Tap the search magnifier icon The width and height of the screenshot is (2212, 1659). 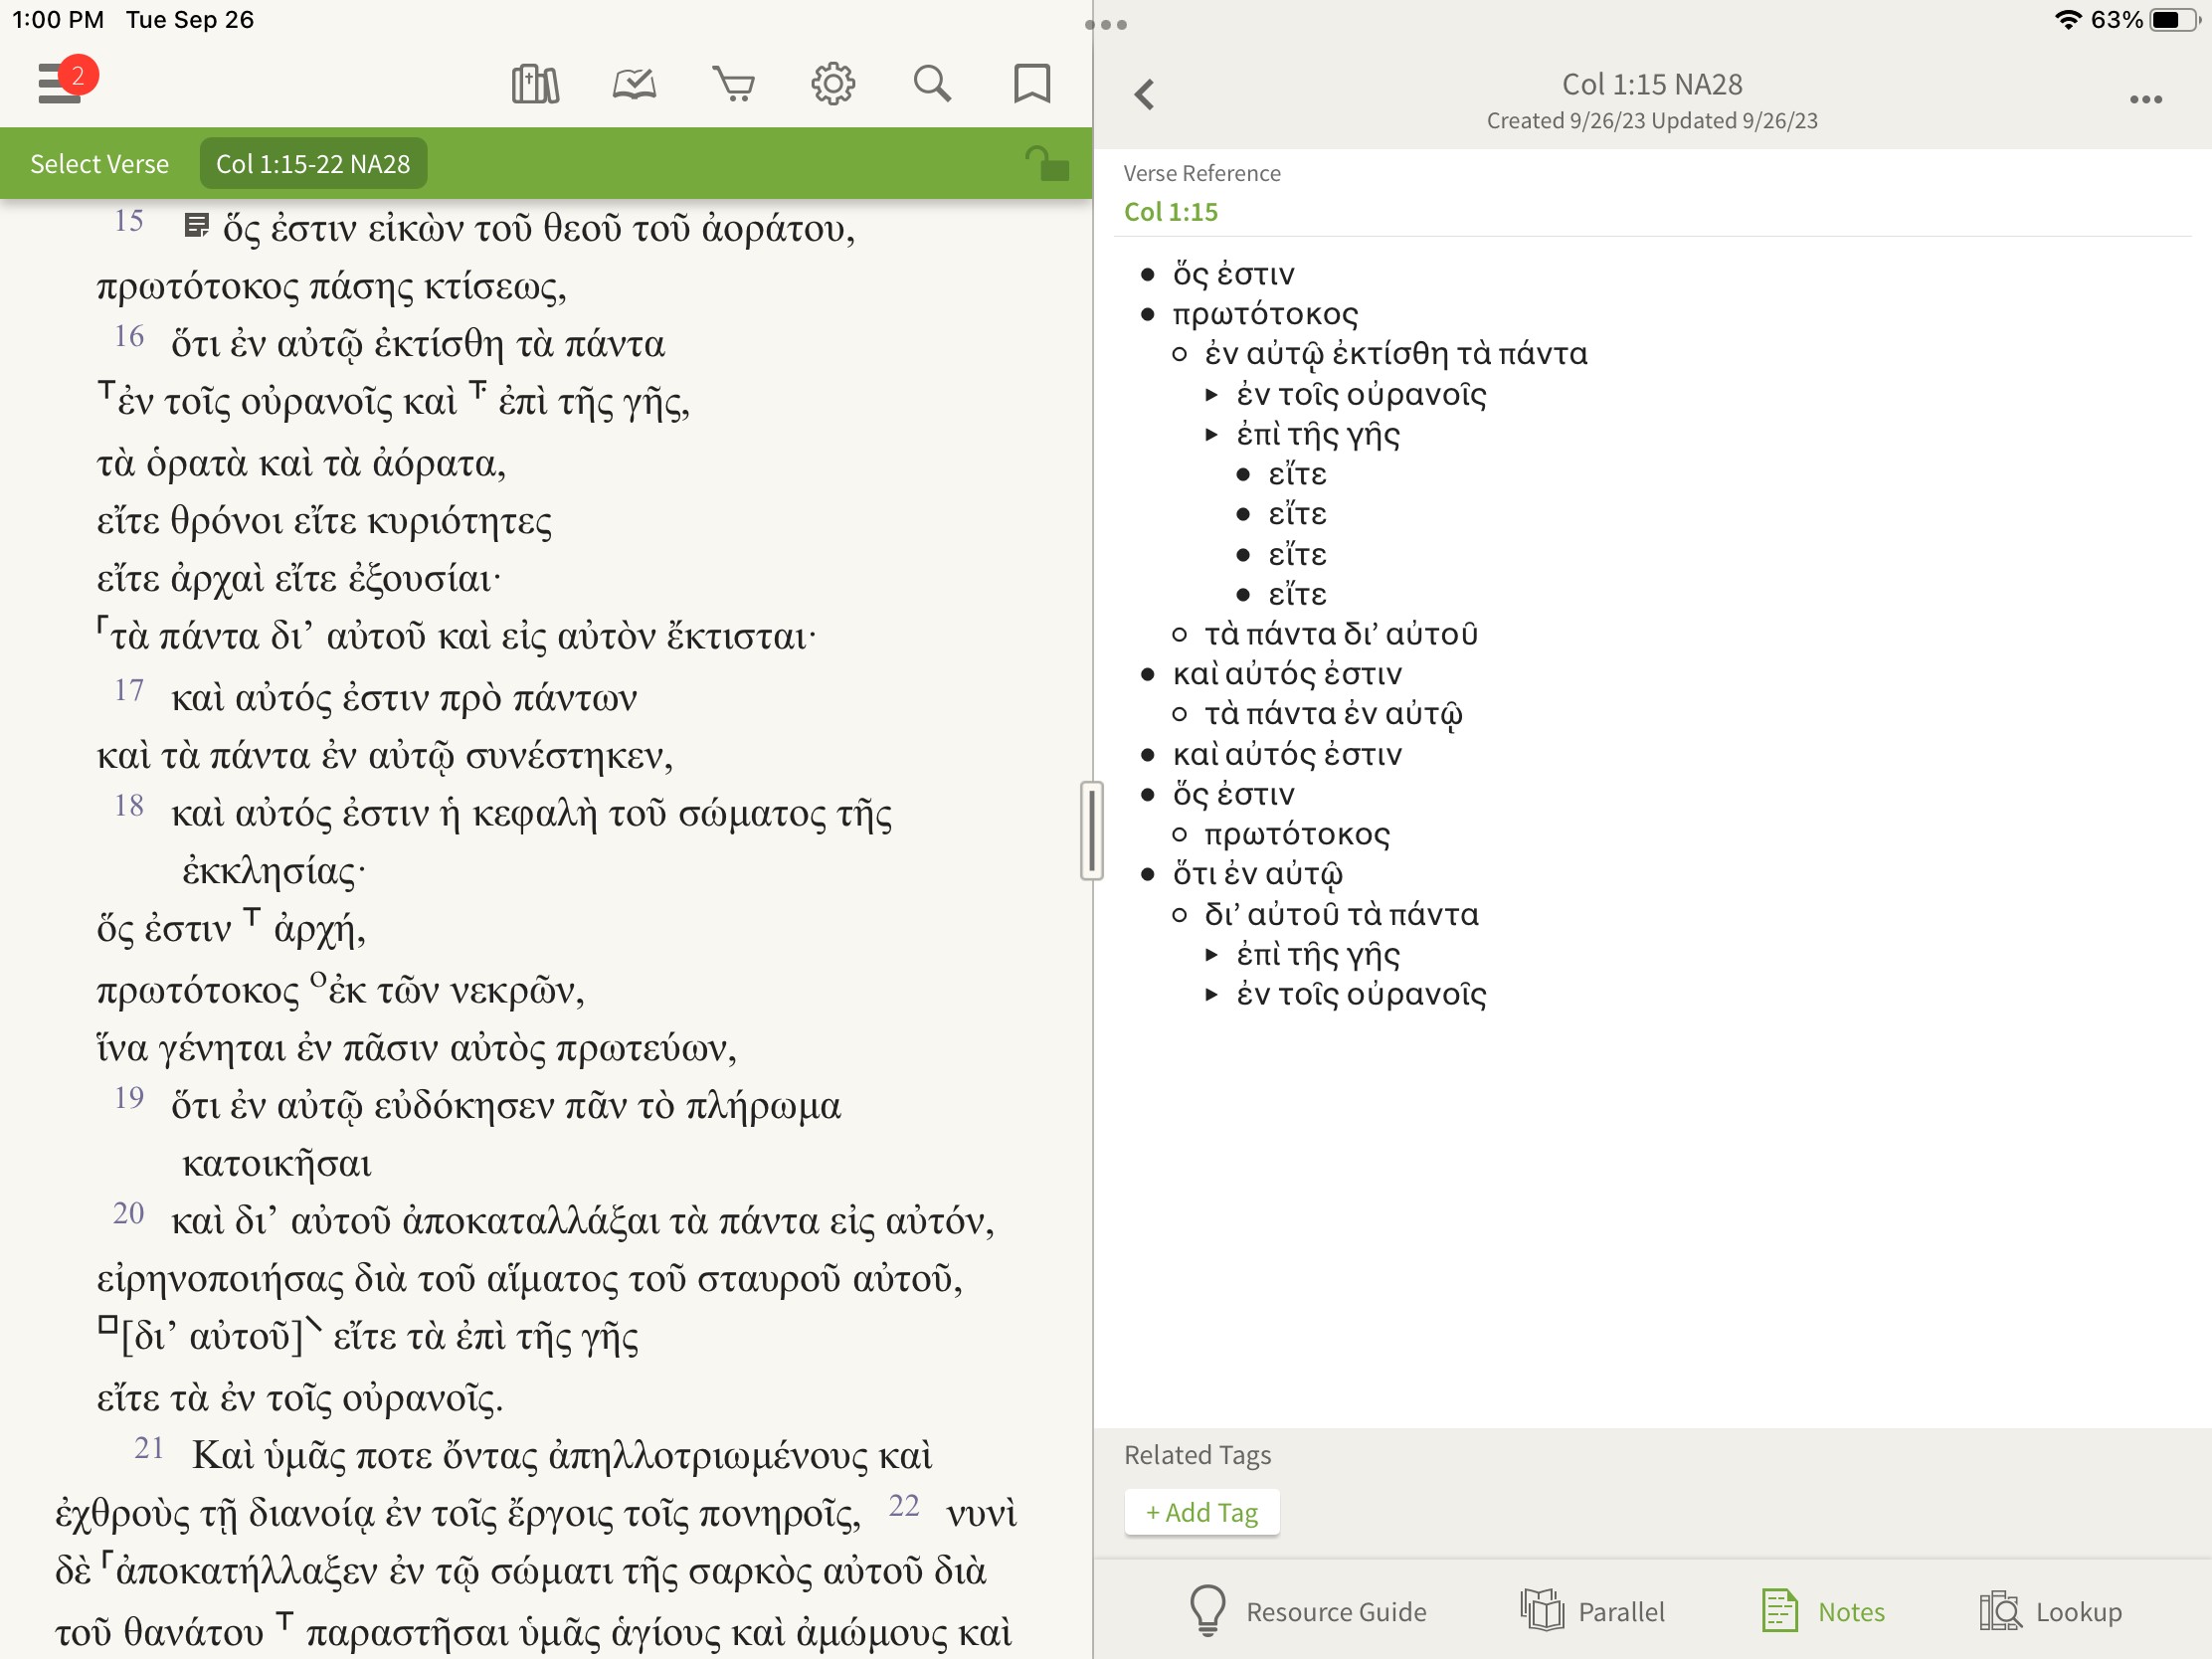pyautogui.click(x=932, y=84)
